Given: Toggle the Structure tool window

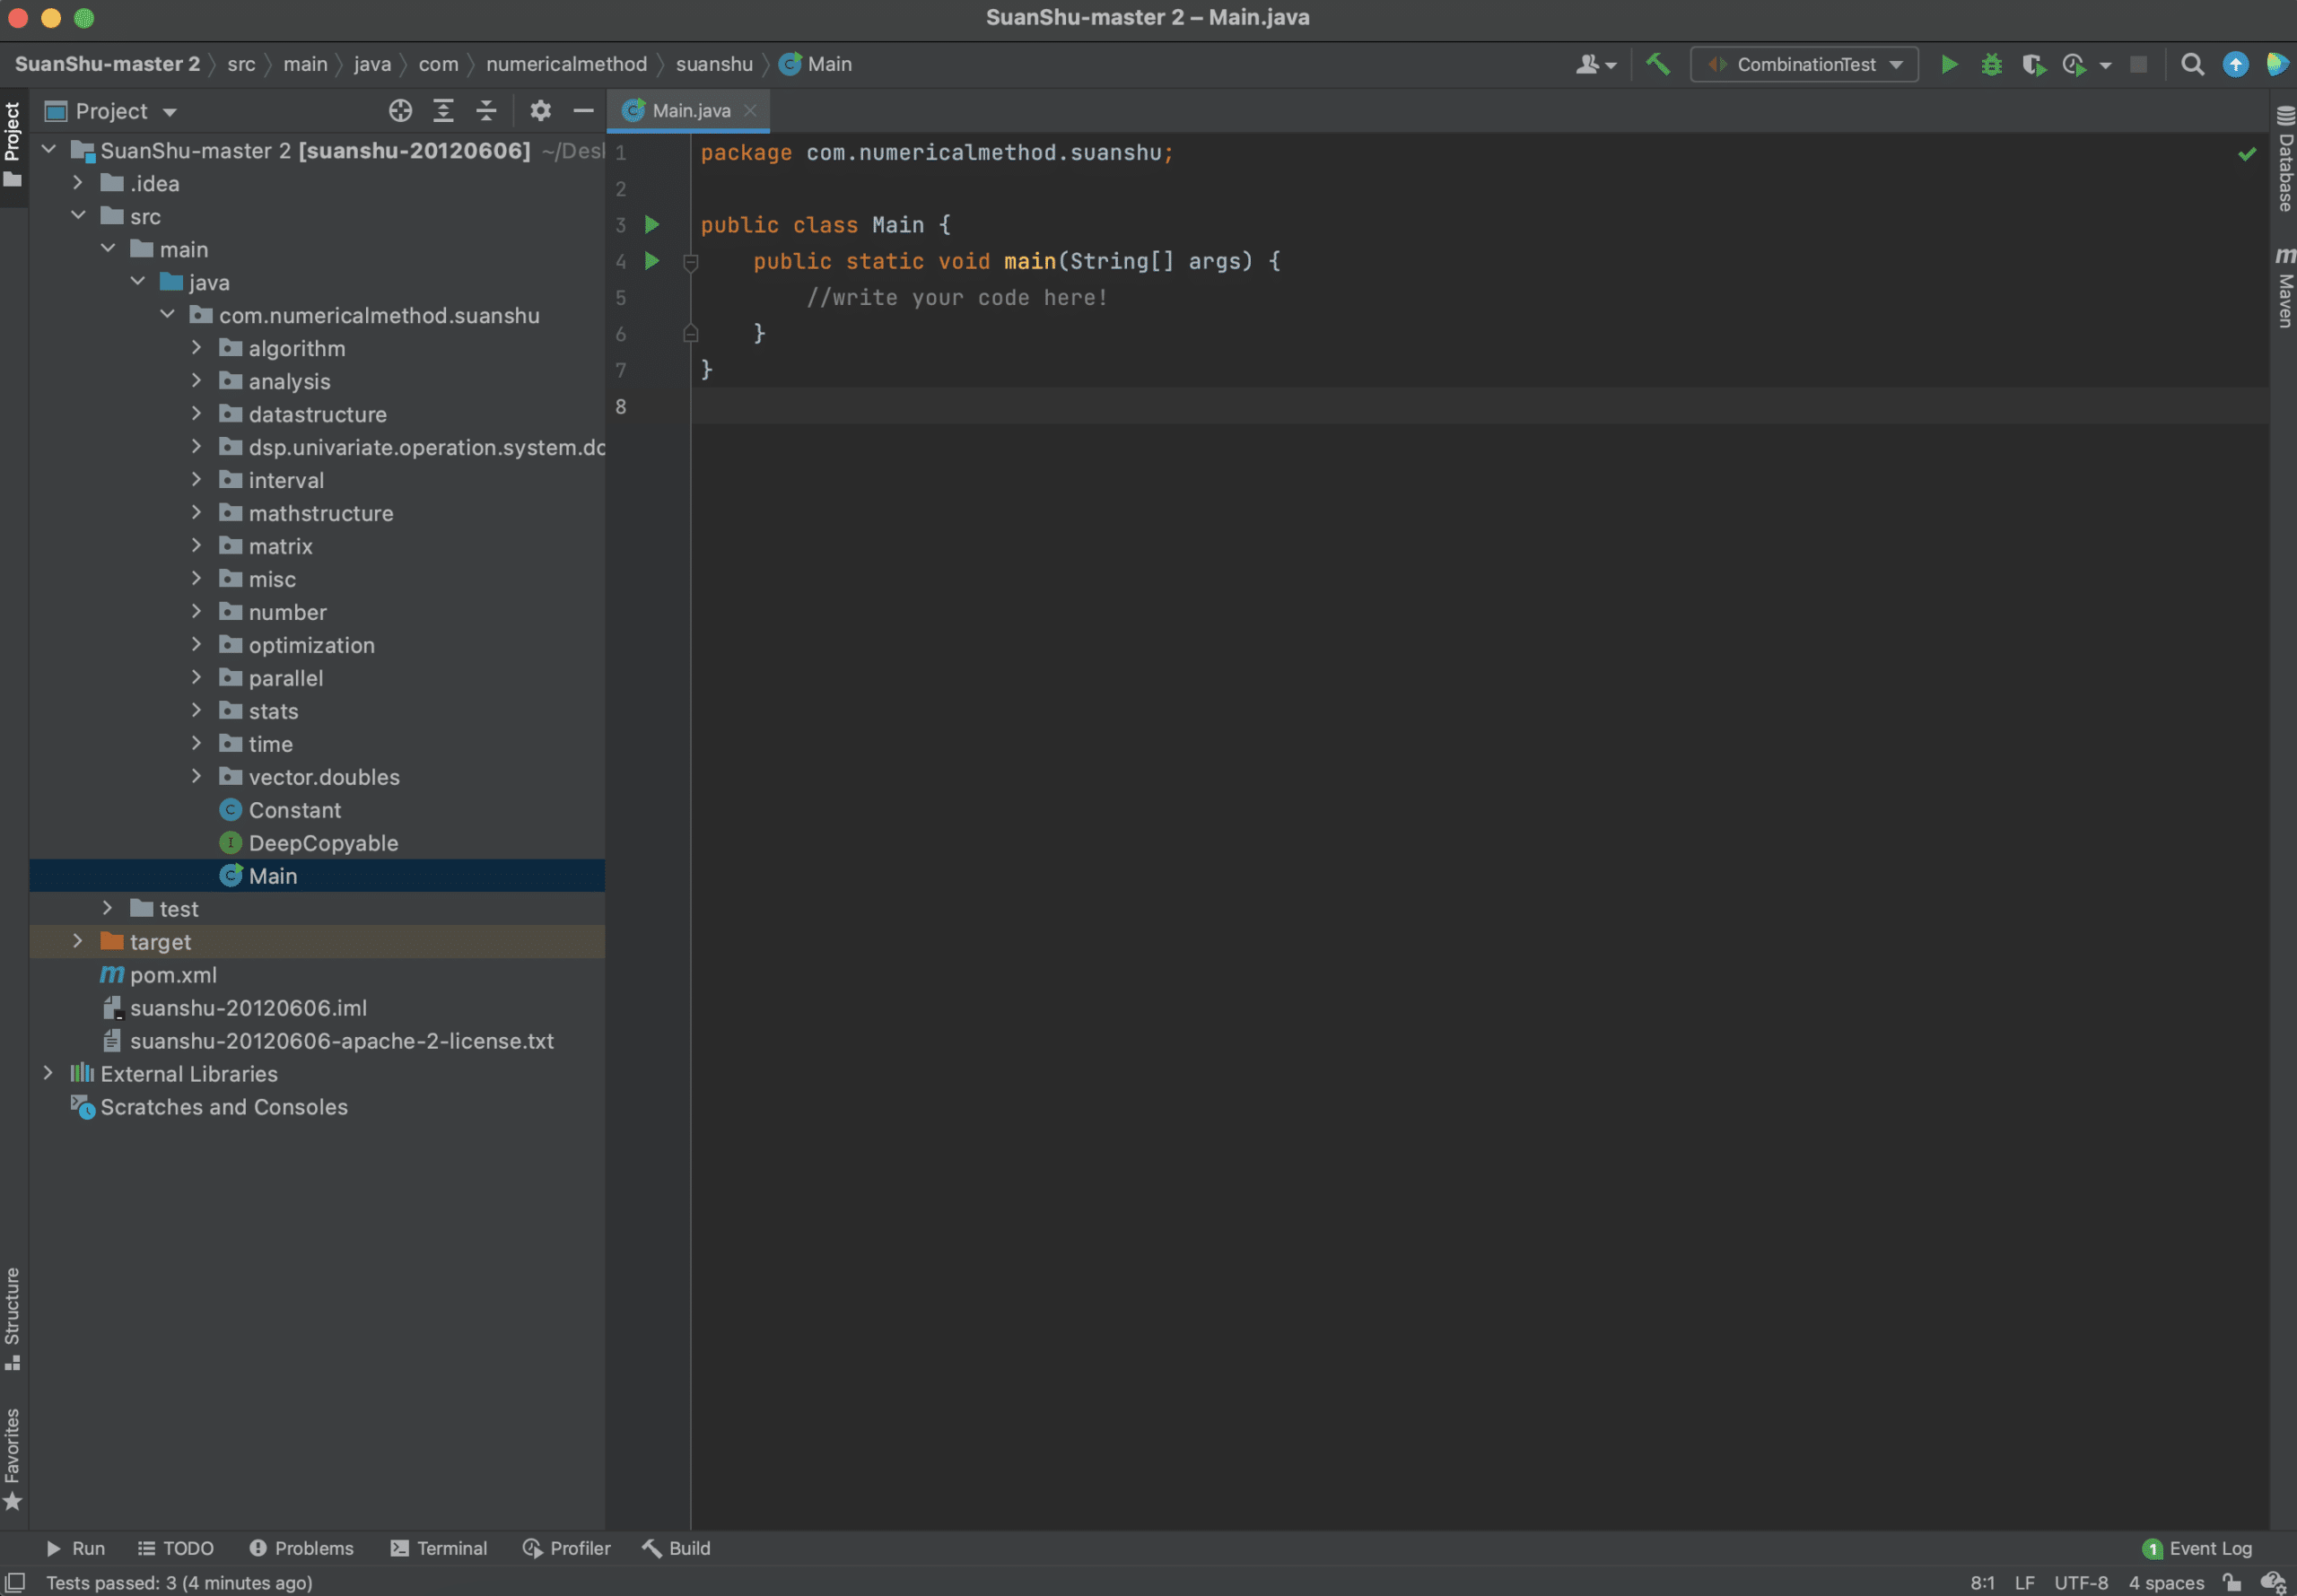Looking at the screenshot, I should coord(13,1318).
